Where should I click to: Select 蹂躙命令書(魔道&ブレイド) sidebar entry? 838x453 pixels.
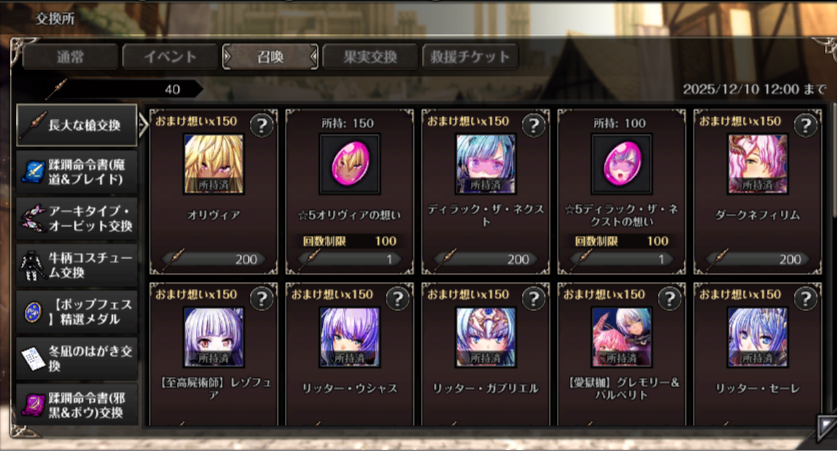[77, 172]
